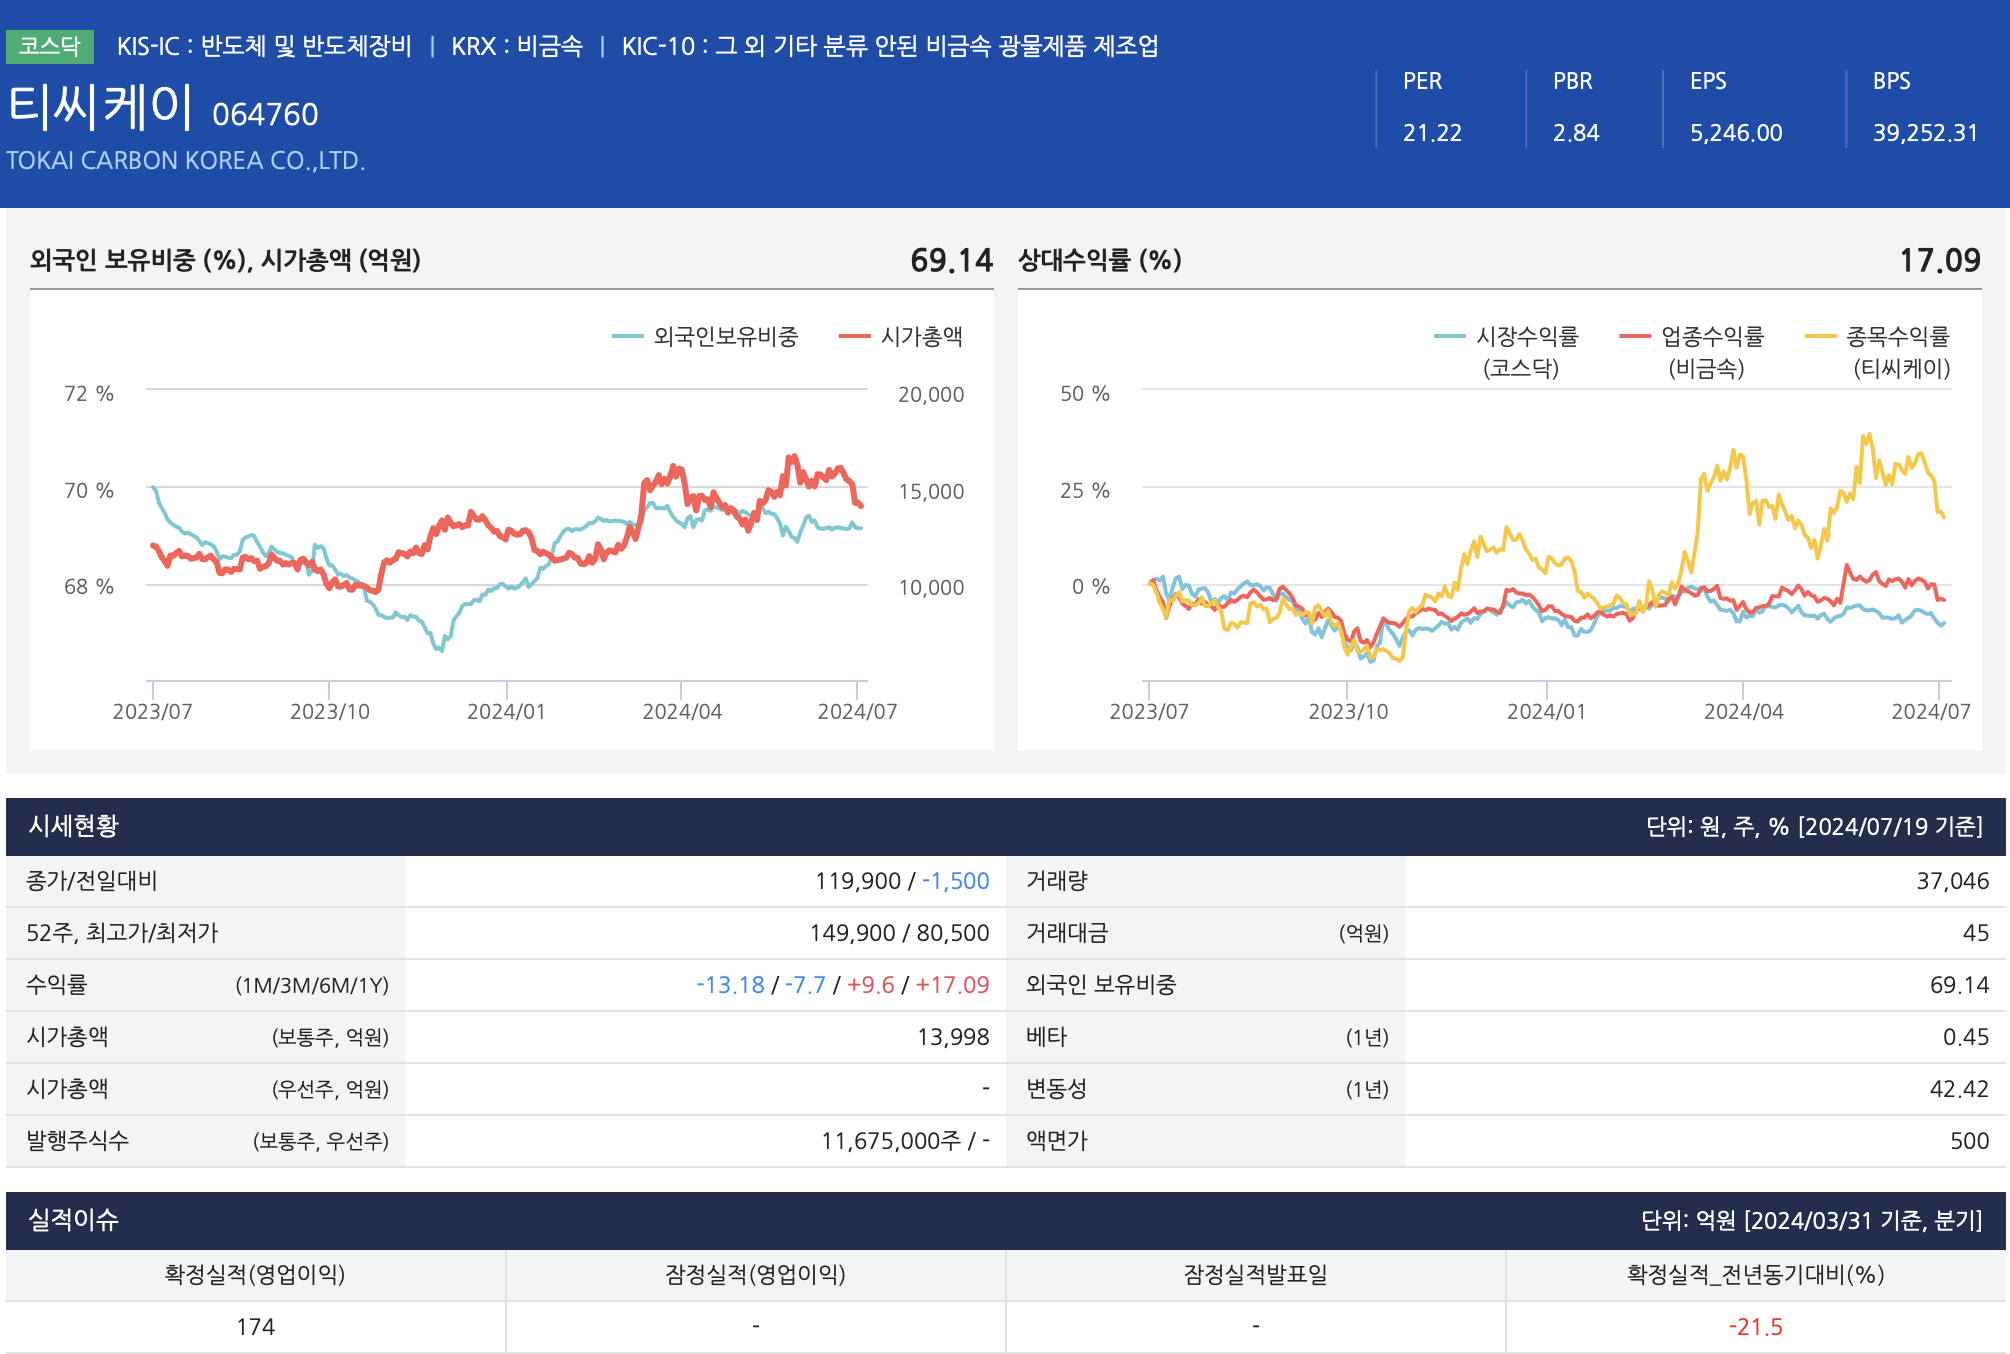
Task: Hide 업종수익률 (비금속) legend line
Action: (1711, 337)
